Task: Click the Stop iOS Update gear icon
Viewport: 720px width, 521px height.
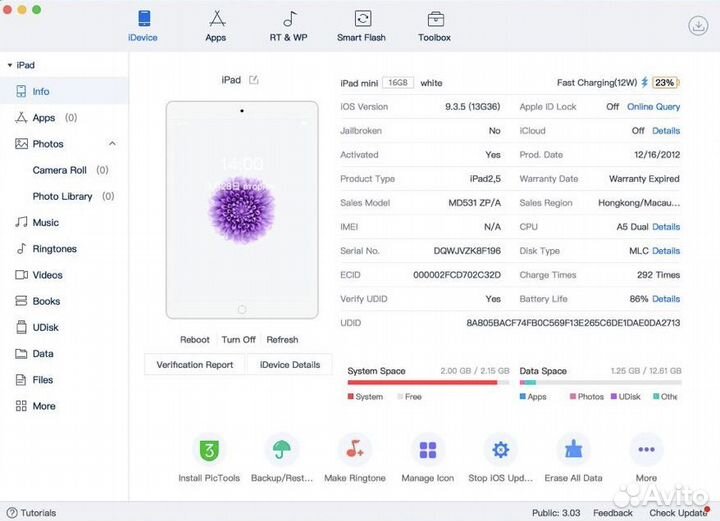Action: coord(500,450)
